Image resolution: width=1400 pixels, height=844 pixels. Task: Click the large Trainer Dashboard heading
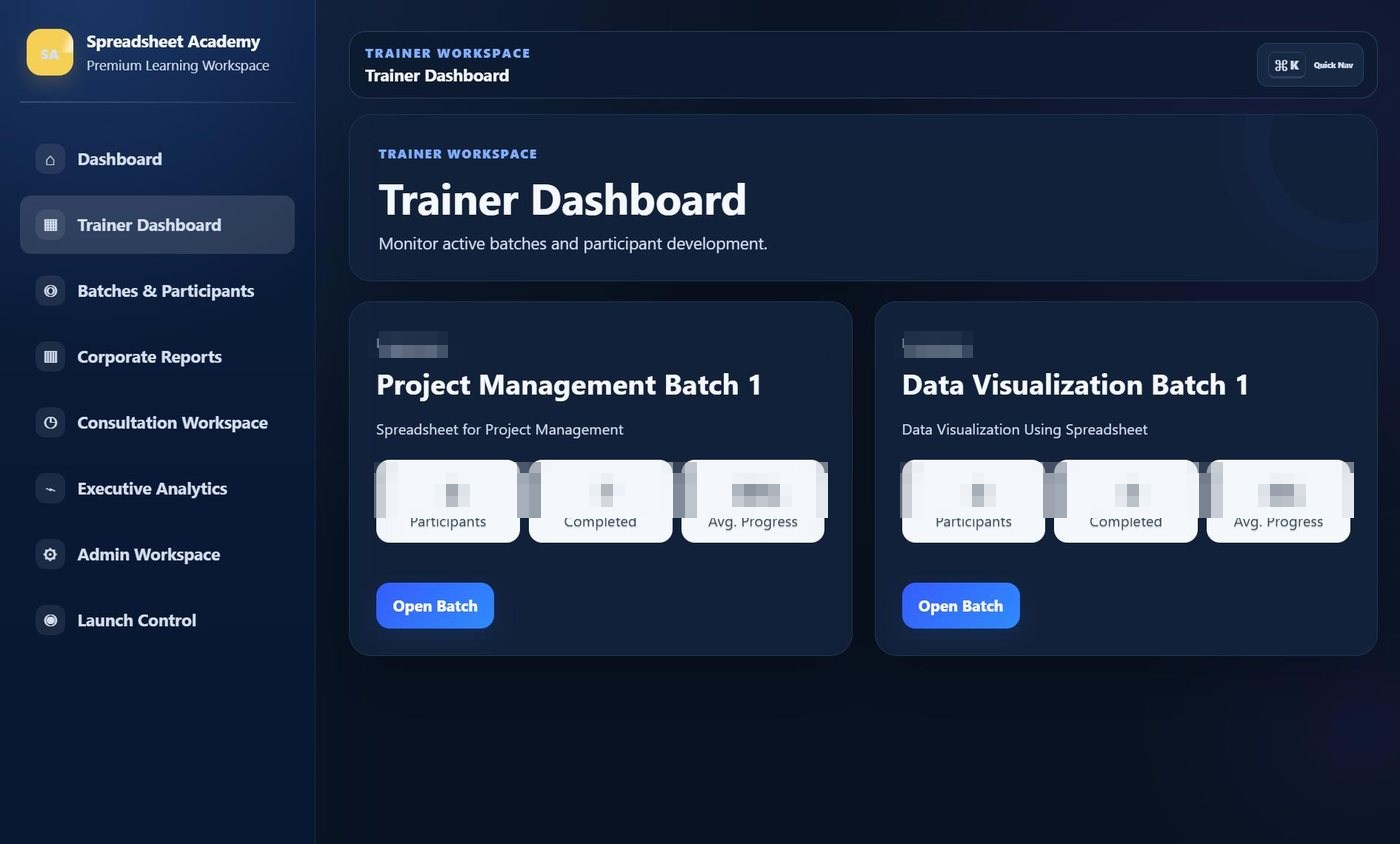pos(562,200)
